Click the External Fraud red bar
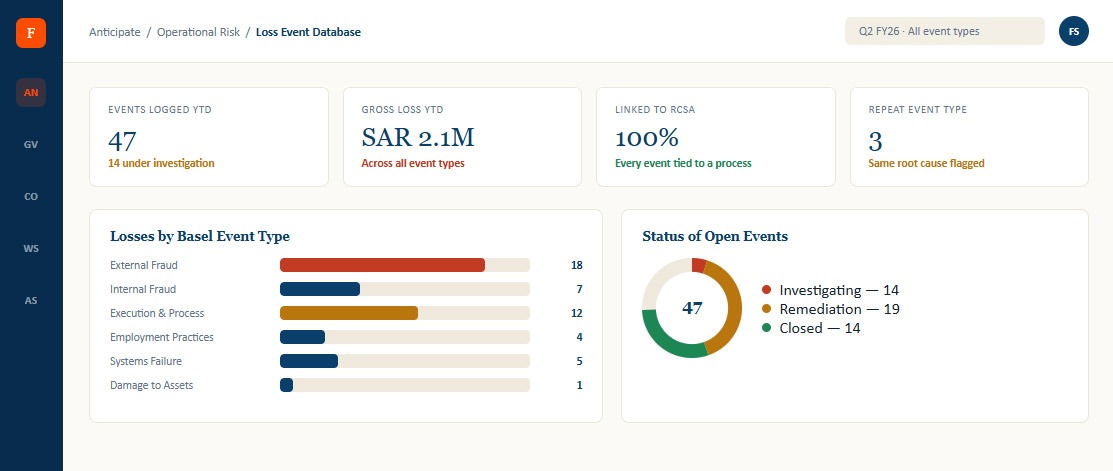This screenshot has width=1113, height=471. tap(383, 265)
